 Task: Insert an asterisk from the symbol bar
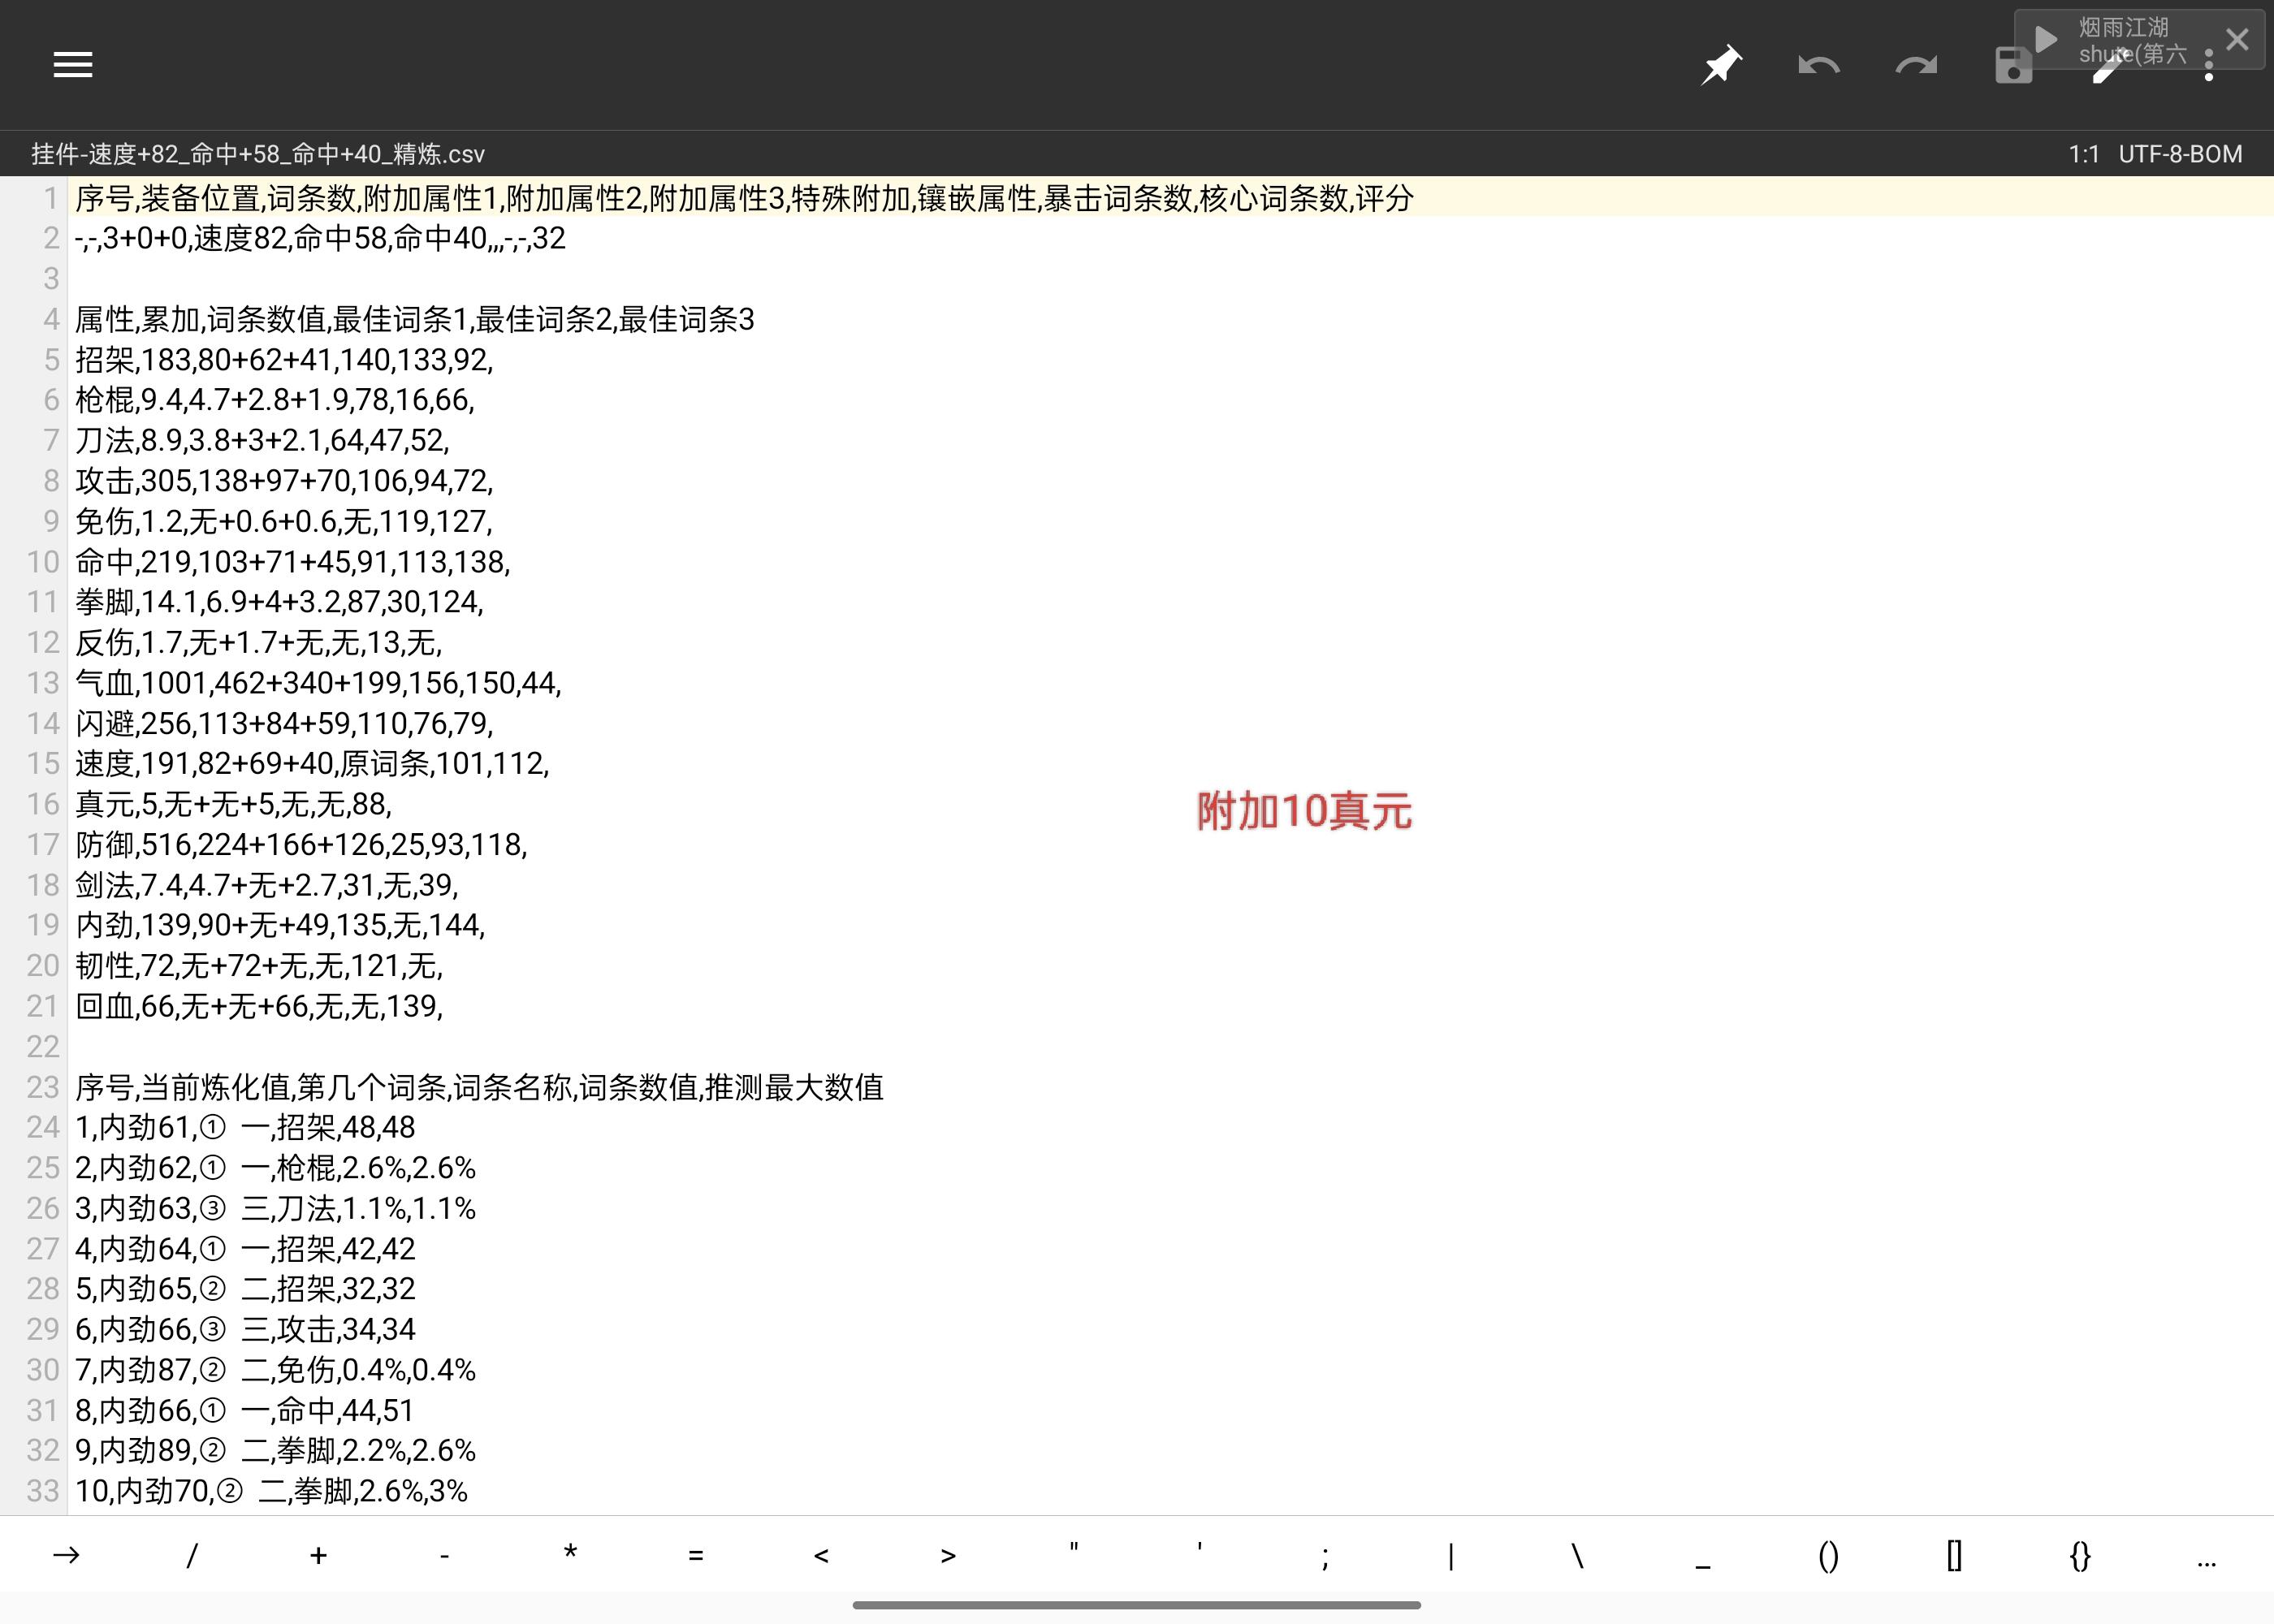570,1555
